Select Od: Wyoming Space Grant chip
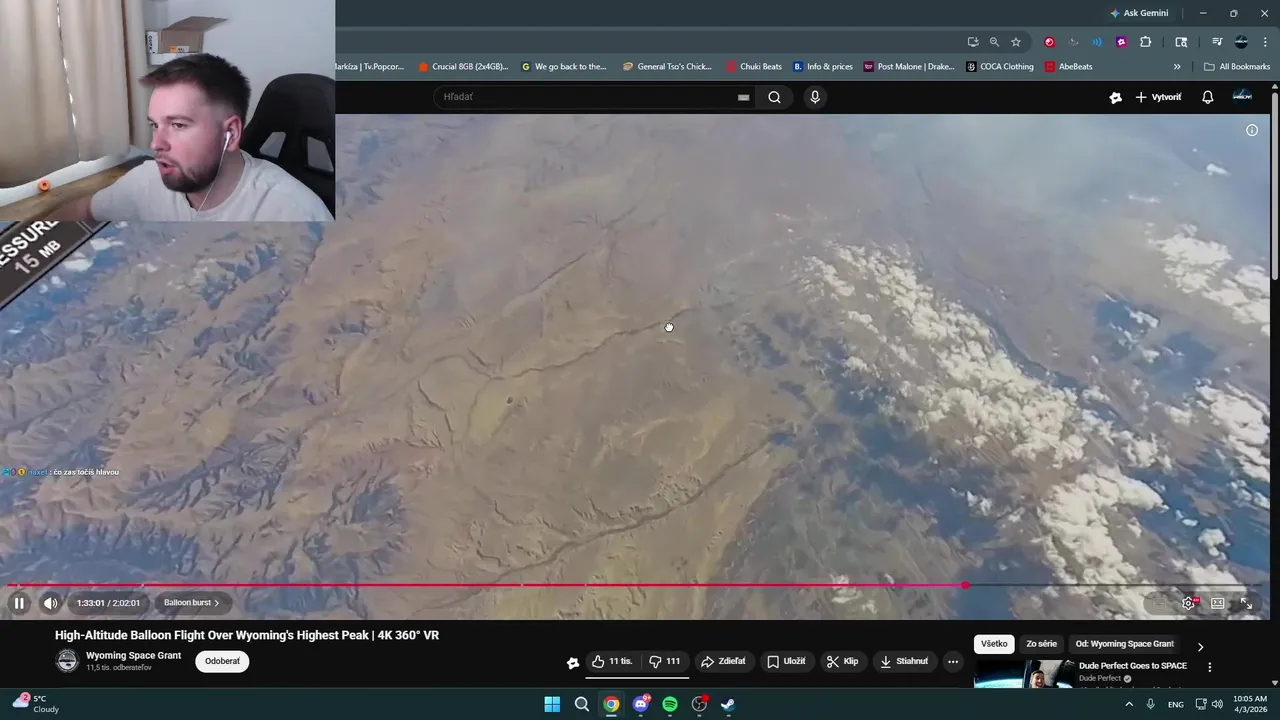The width and height of the screenshot is (1280, 720). [x=1124, y=644]
